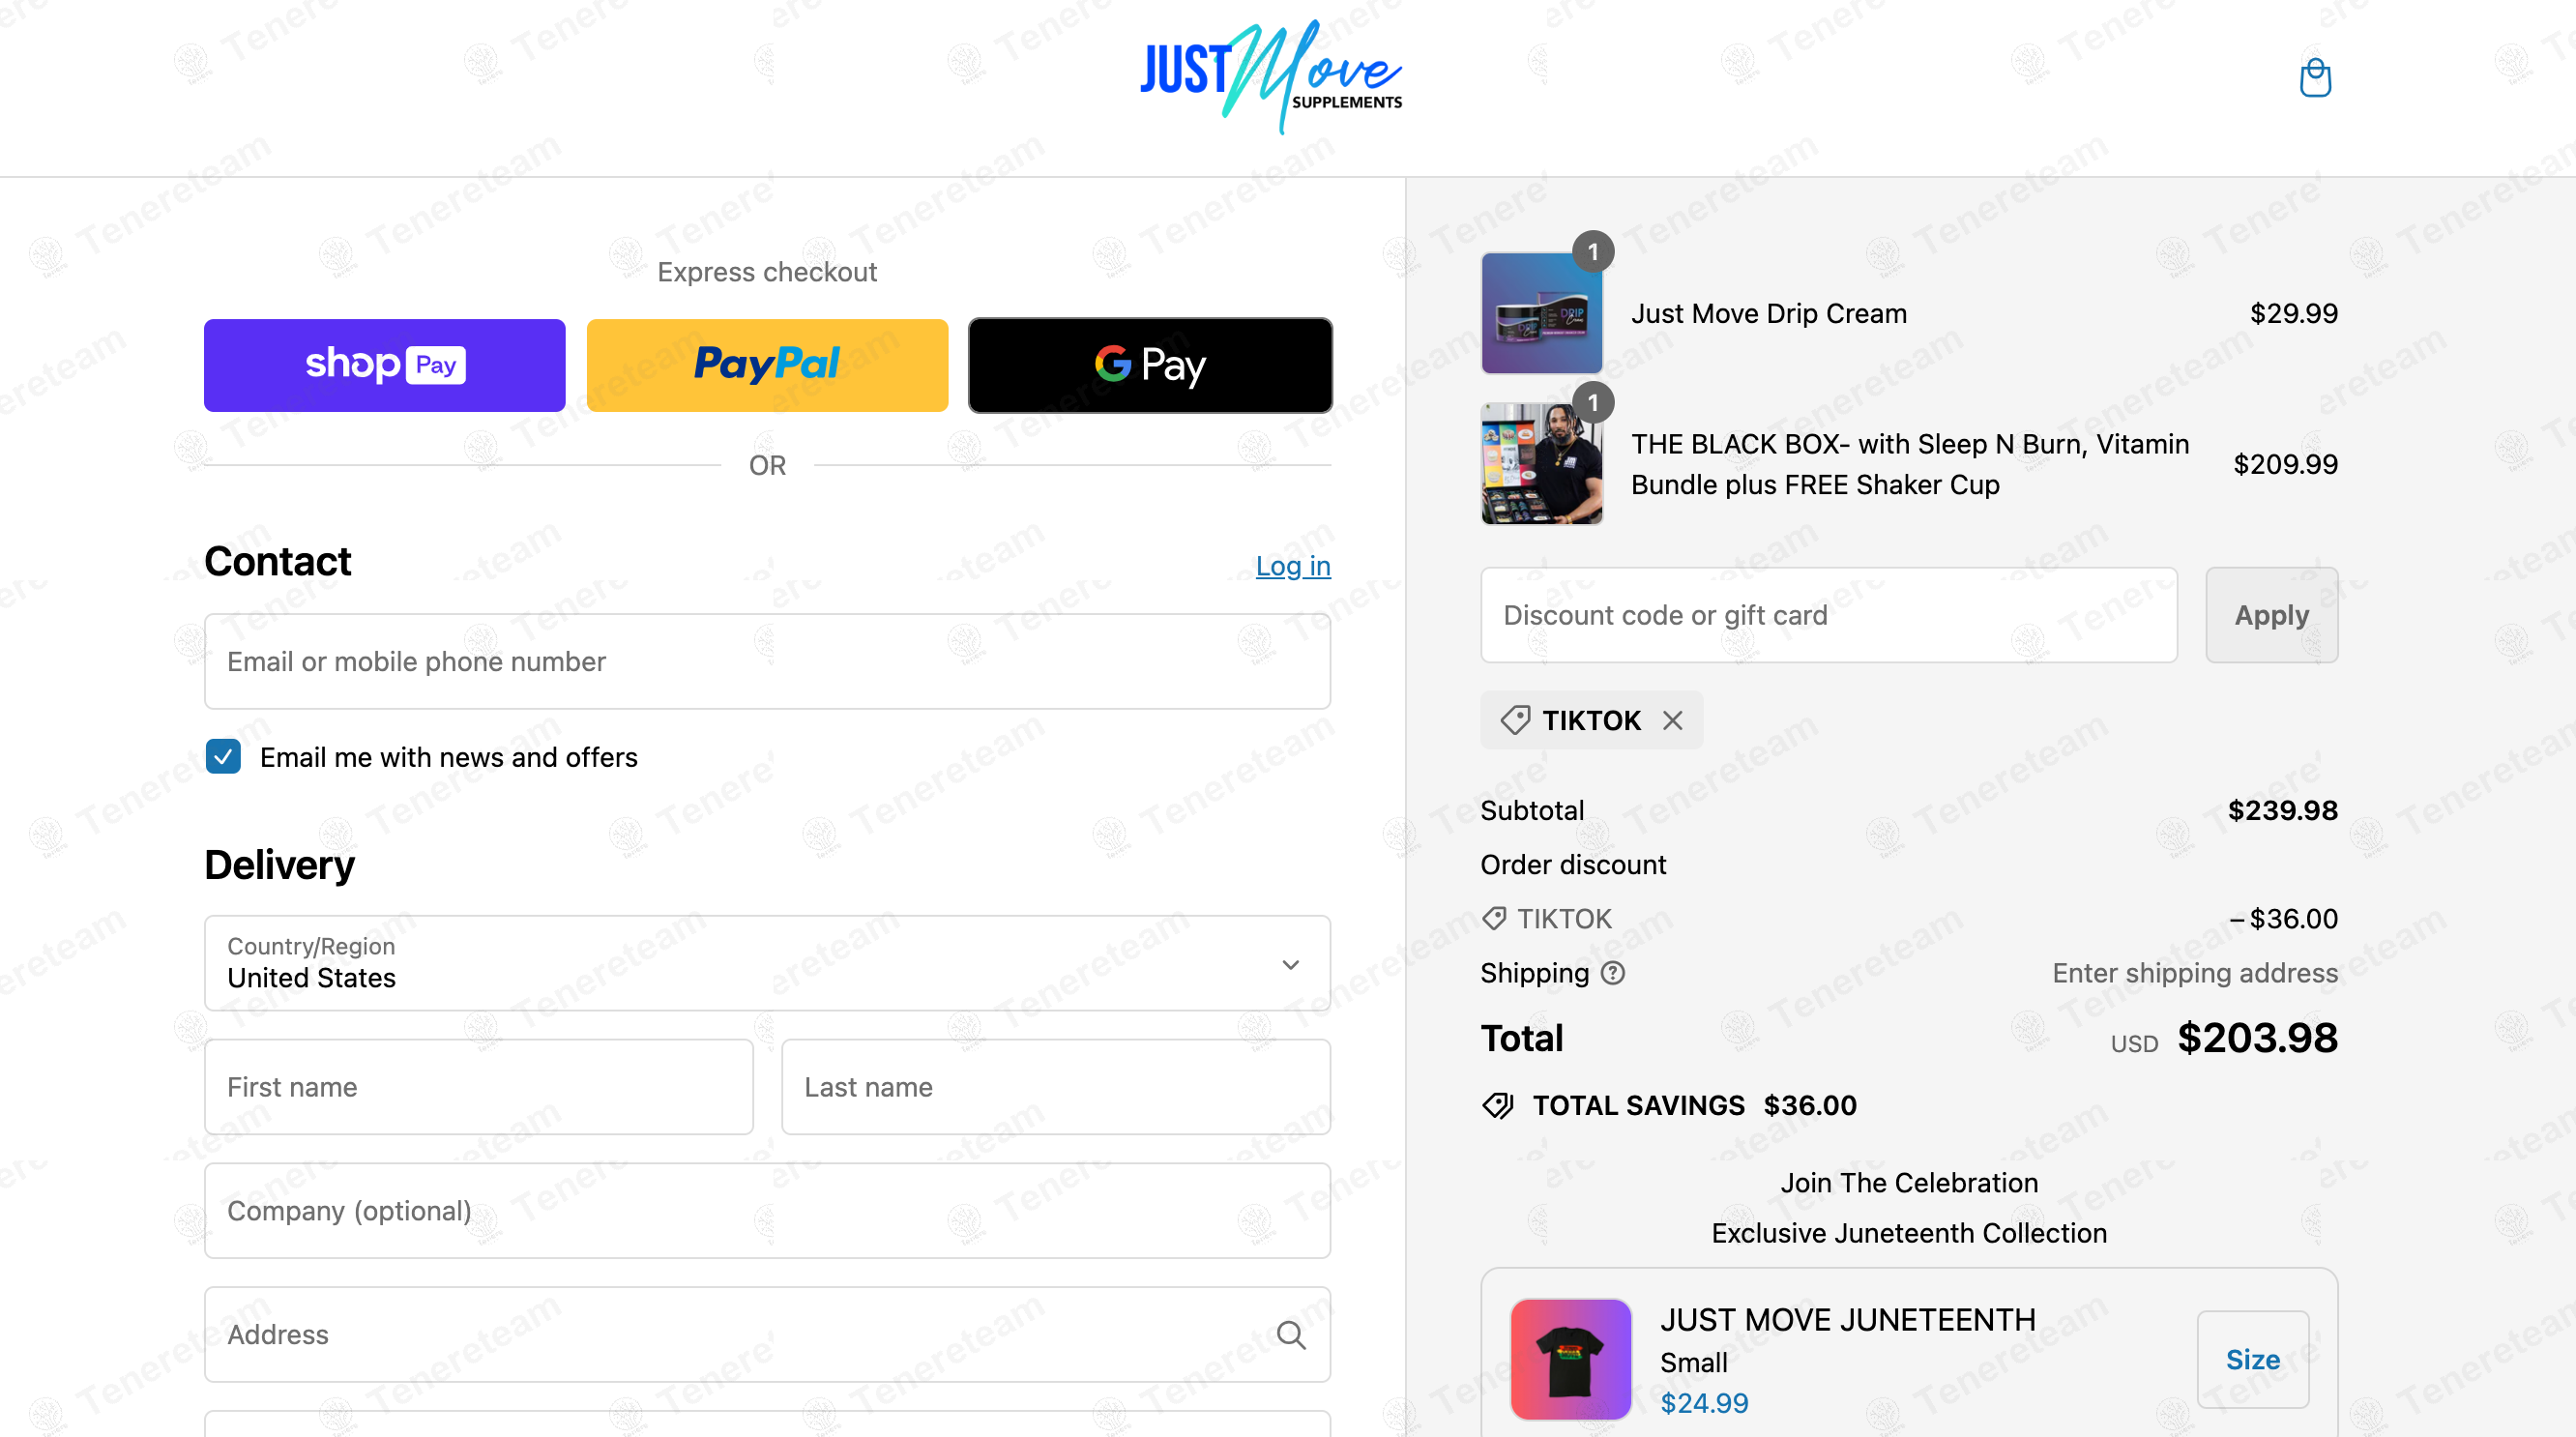Click the $209.99 price
The height and width of the screenshot is (1437, 2576).
tap(2285, 464)
